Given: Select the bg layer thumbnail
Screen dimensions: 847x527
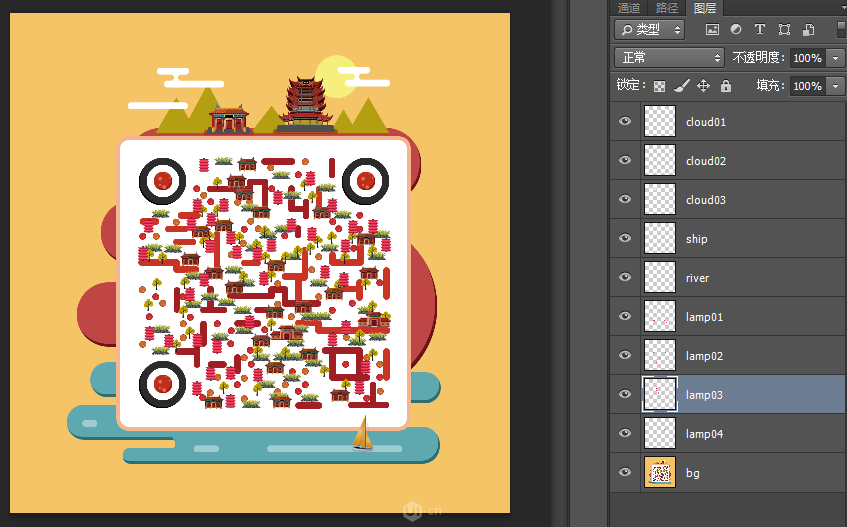Looking at the screenshot, I should 660,472.
